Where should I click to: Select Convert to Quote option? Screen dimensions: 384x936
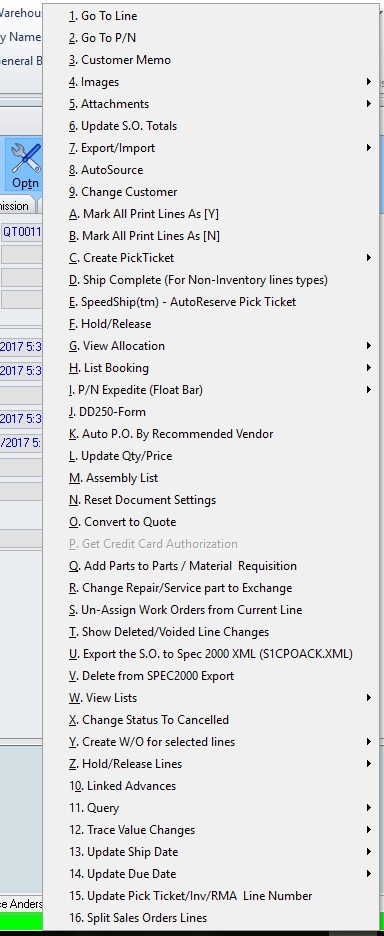(x=210, y=522)
